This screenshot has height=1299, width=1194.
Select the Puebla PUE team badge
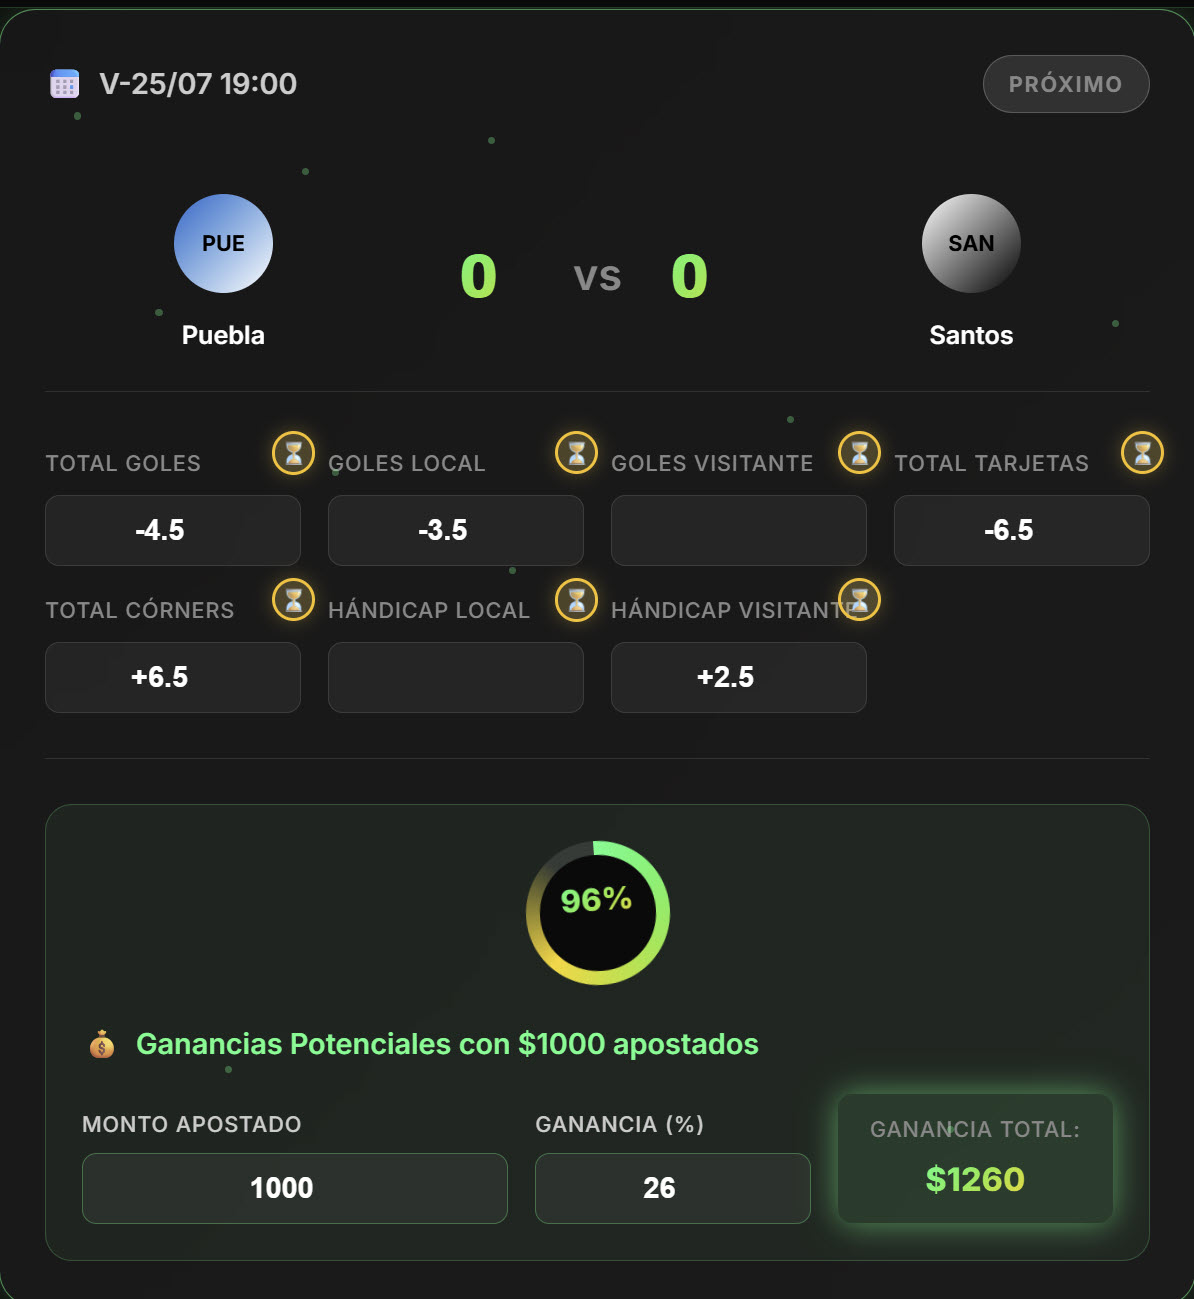[223, 243]
